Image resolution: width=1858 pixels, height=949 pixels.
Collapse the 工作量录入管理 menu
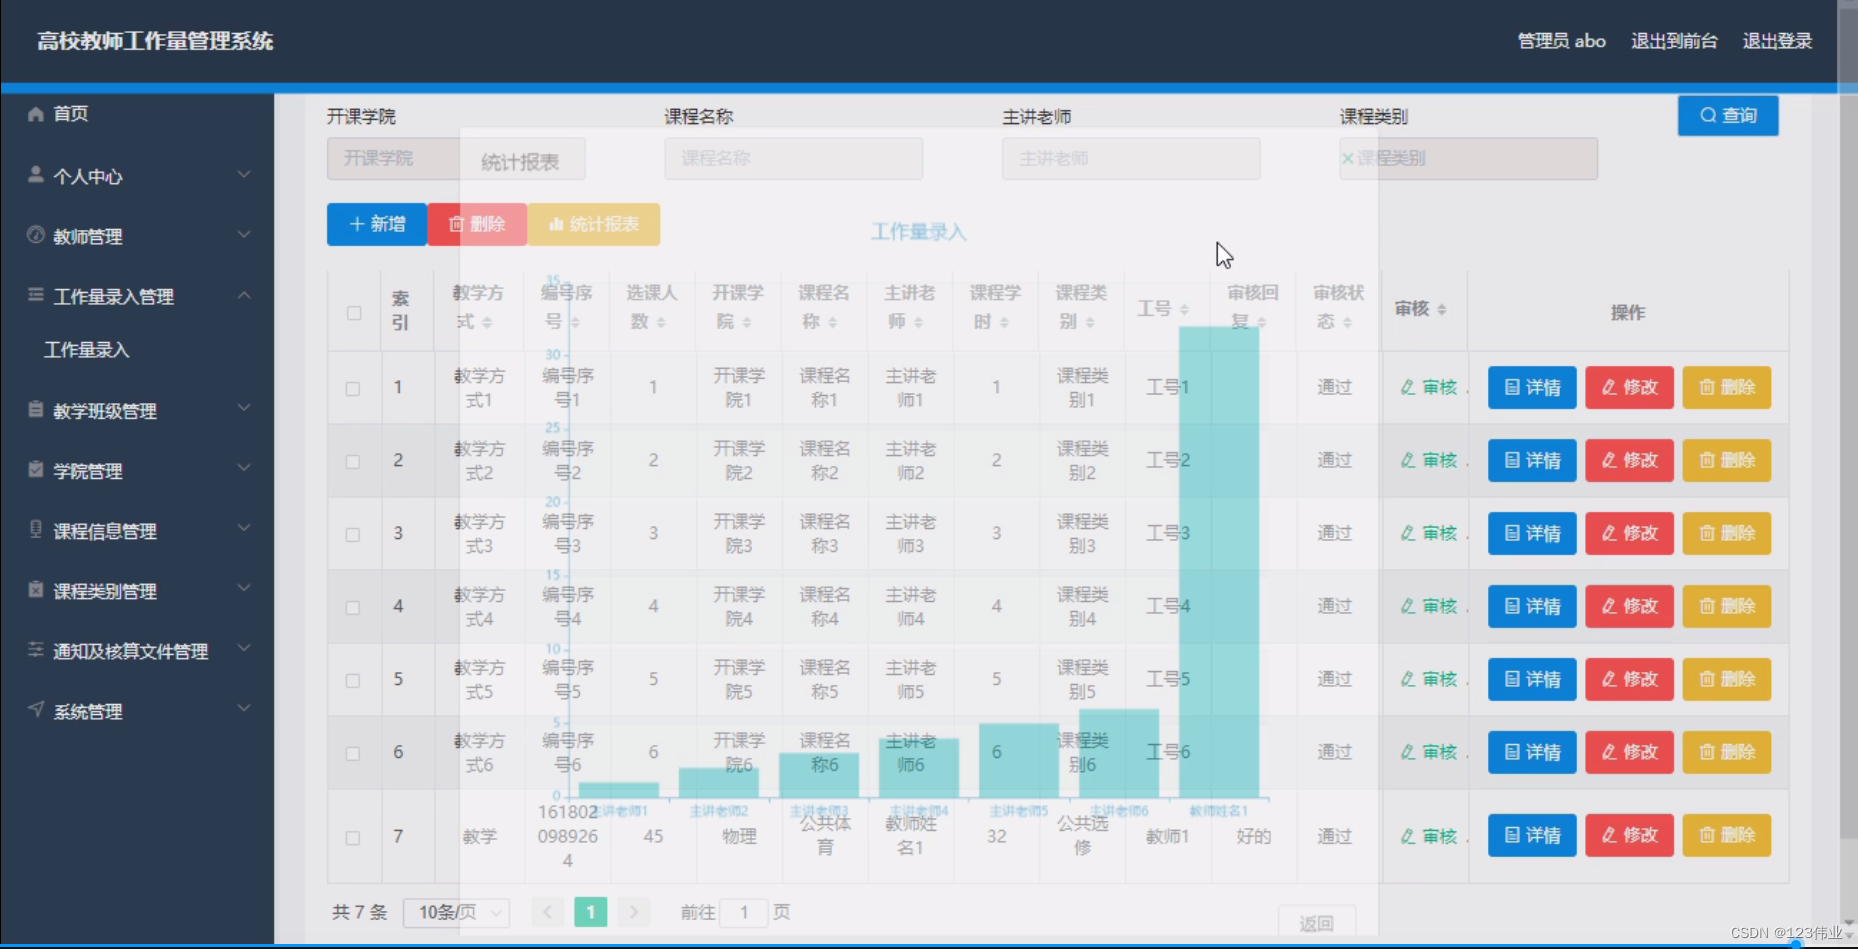pos(244,293)
